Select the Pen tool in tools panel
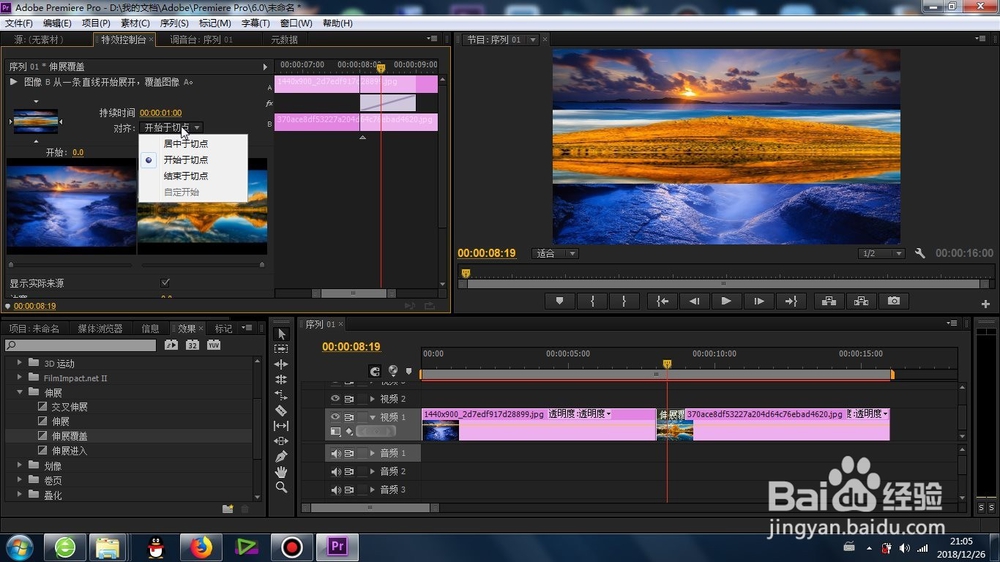 (x=281, y=457)
